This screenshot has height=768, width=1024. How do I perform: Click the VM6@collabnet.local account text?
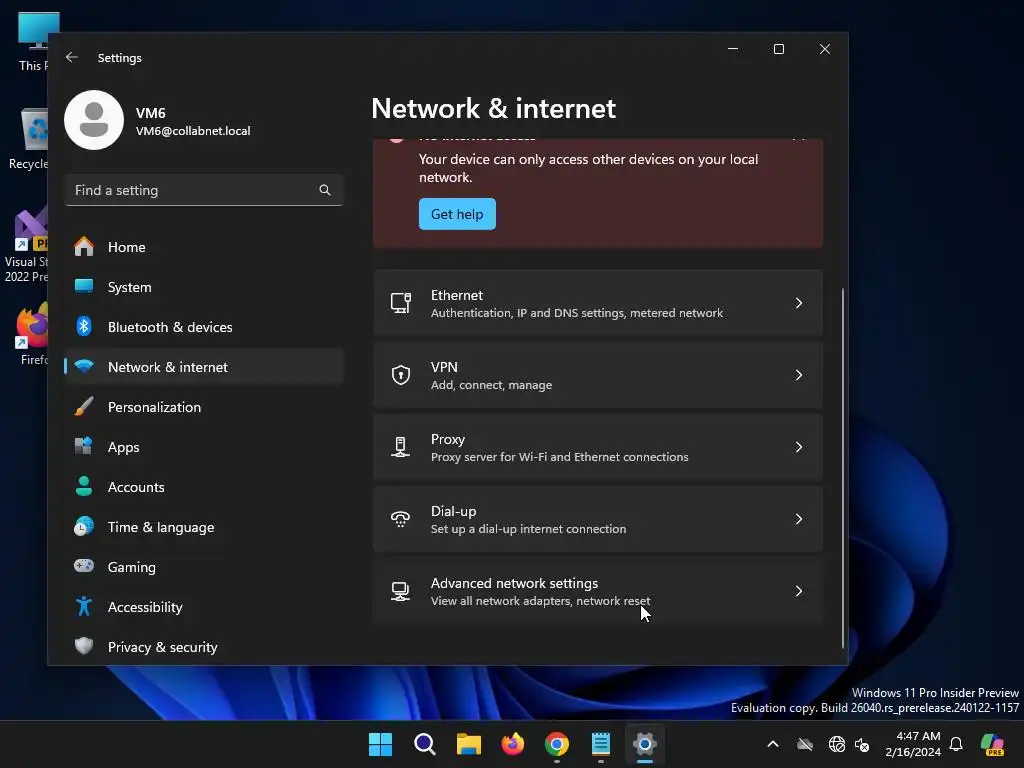pyautogui.click(x=193, y=131)
